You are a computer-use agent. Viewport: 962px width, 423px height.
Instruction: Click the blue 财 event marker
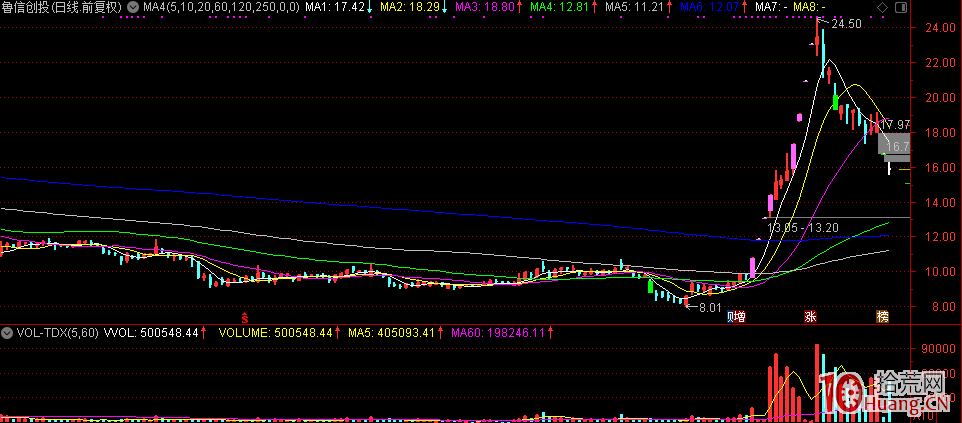pyautogui.click(x=731, y=317)
